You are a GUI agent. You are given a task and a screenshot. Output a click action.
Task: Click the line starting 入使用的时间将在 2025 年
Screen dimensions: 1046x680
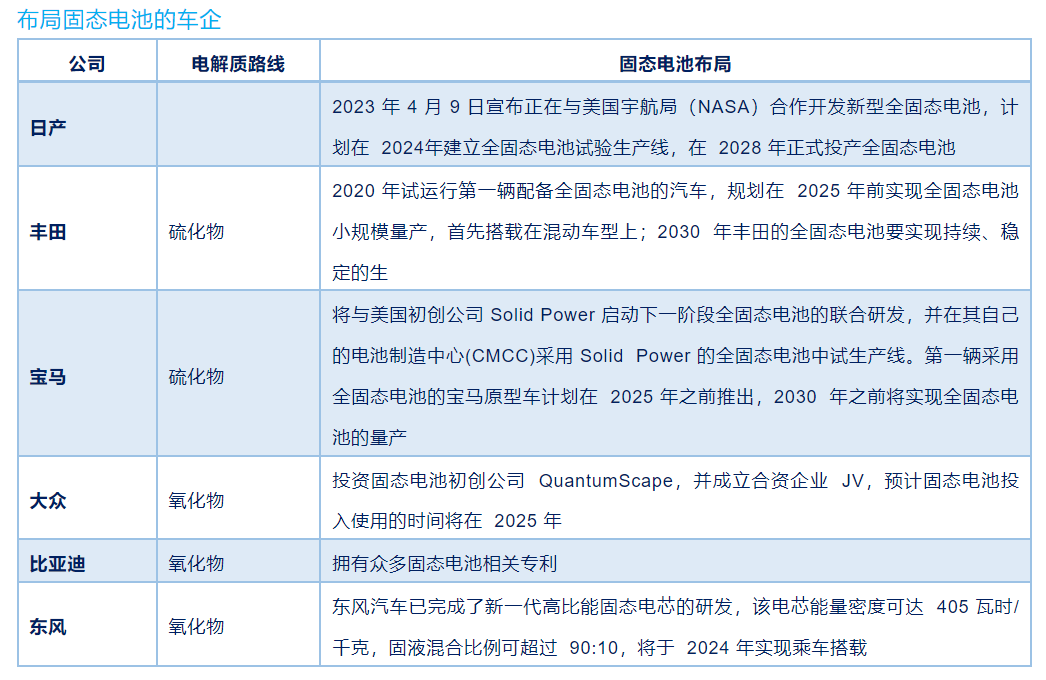pos(447,521)
